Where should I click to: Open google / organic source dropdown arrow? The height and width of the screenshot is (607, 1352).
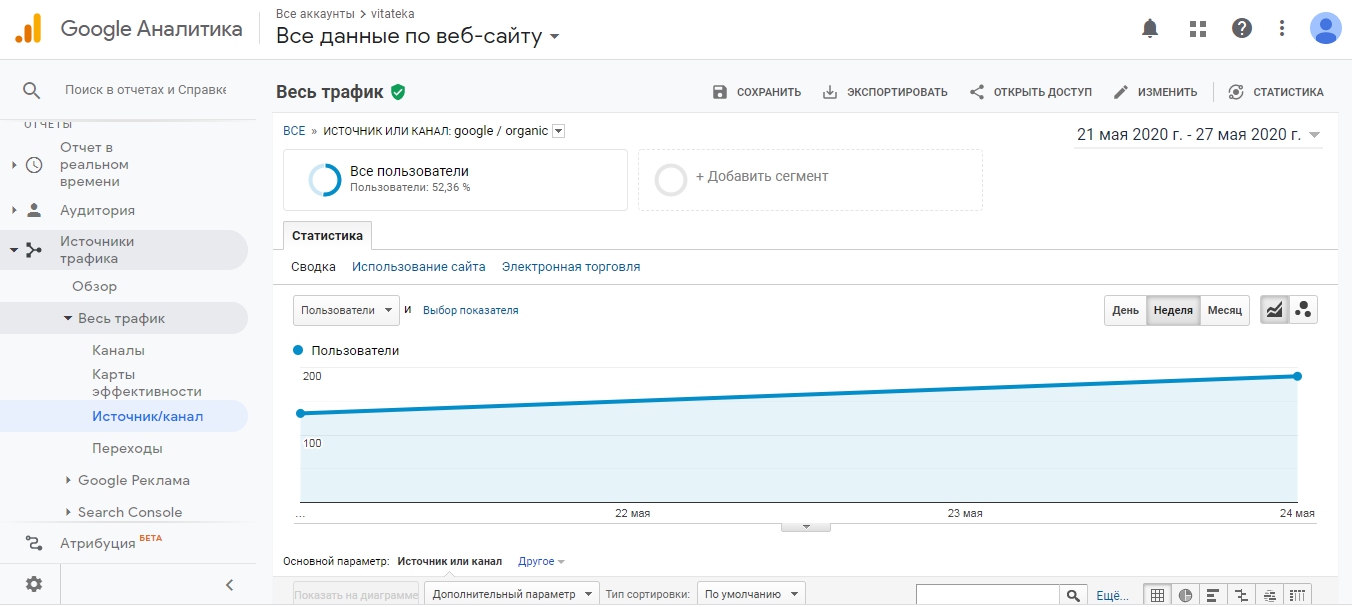559,131
